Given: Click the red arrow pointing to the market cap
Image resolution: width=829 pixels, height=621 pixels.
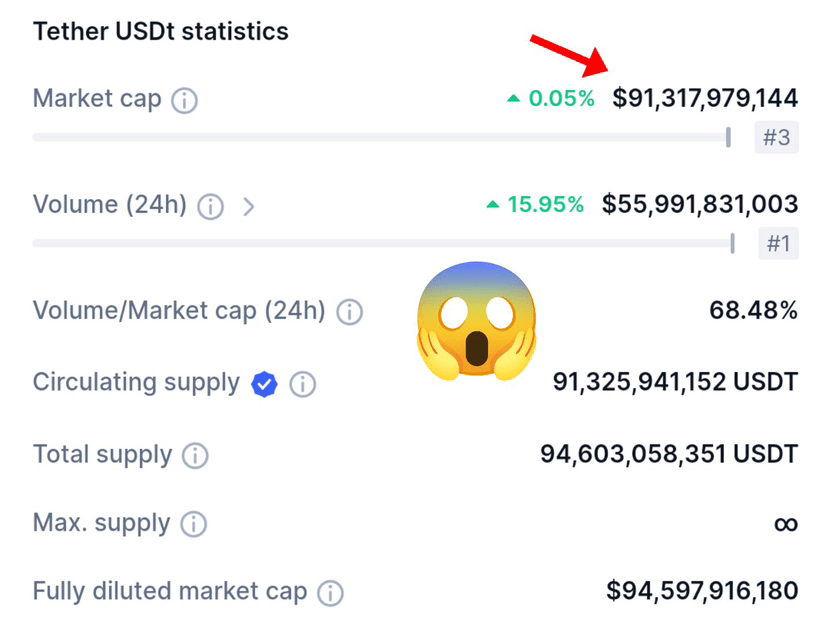Looking at the screenshot, I should point(569,55).
